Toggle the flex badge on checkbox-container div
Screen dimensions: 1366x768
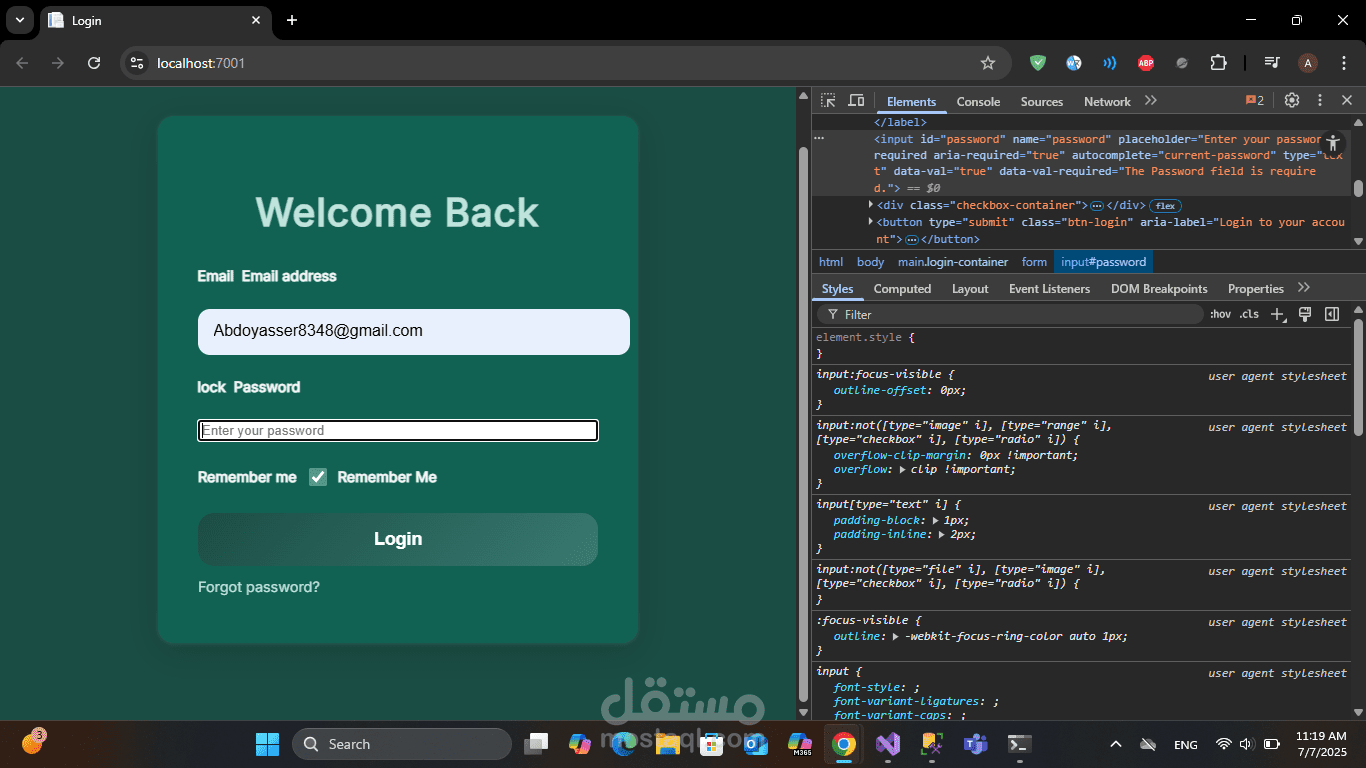[x=1165, y=206]
